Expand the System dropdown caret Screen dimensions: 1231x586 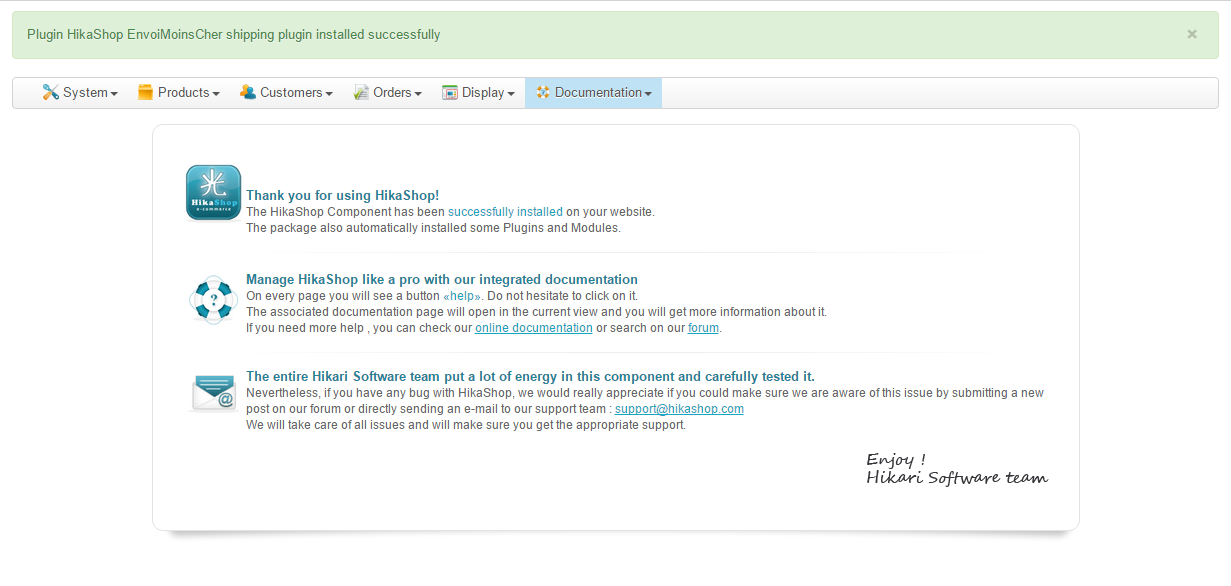click(114, 94)
